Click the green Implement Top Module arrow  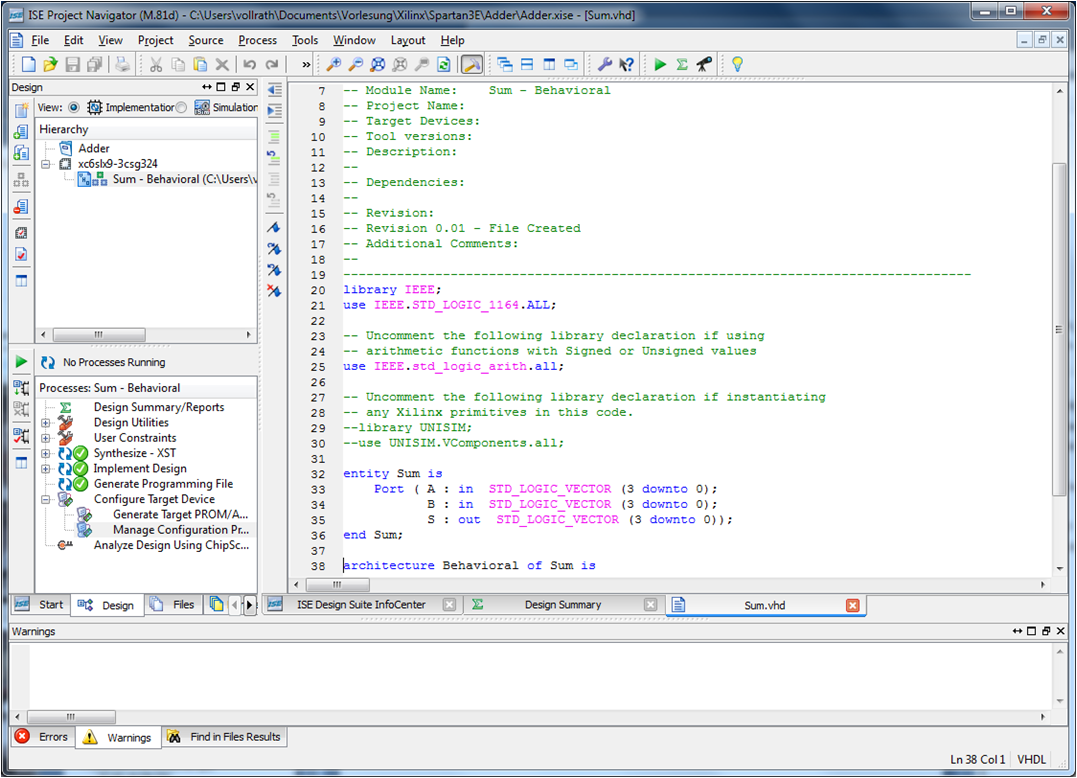[x=660, y=64]
